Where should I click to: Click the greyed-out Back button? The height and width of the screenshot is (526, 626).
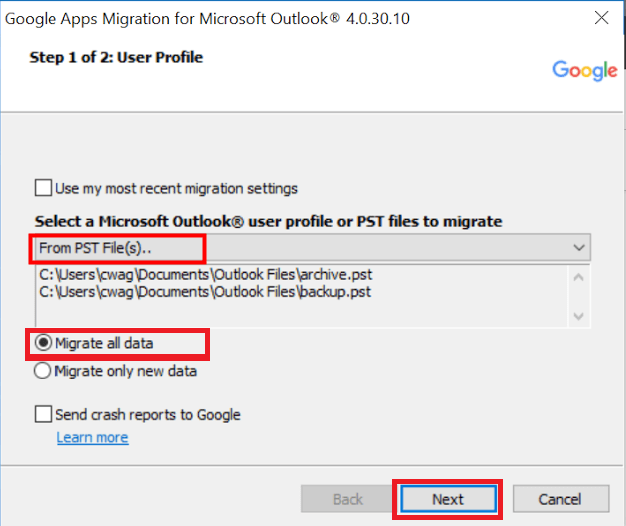click(348, 499)
